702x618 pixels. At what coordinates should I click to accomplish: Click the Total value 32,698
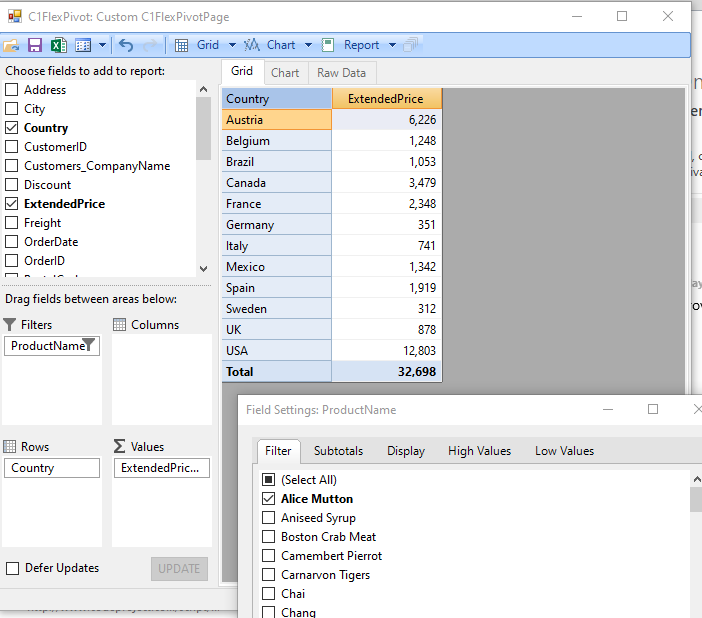[386, 371]
